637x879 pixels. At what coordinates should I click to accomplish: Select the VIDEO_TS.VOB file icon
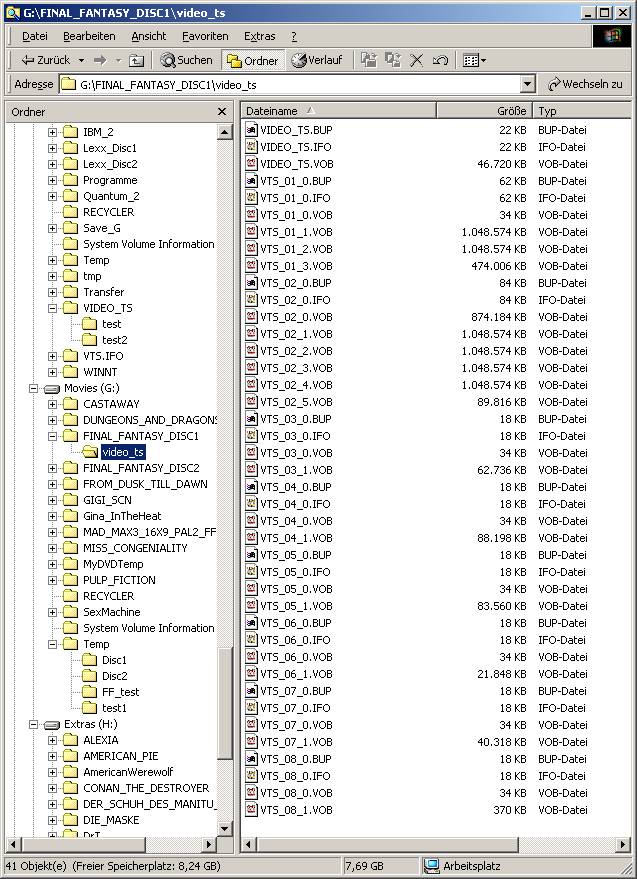pyautogui.click(x=252, y=164)
